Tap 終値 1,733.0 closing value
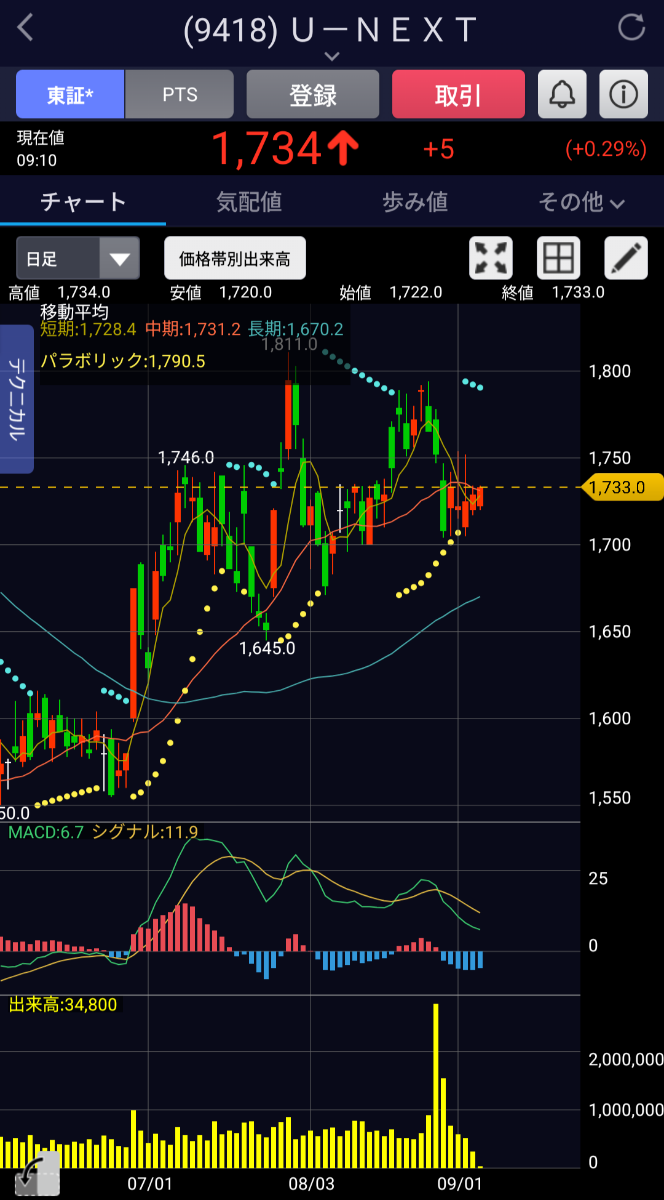 [553, 292]
